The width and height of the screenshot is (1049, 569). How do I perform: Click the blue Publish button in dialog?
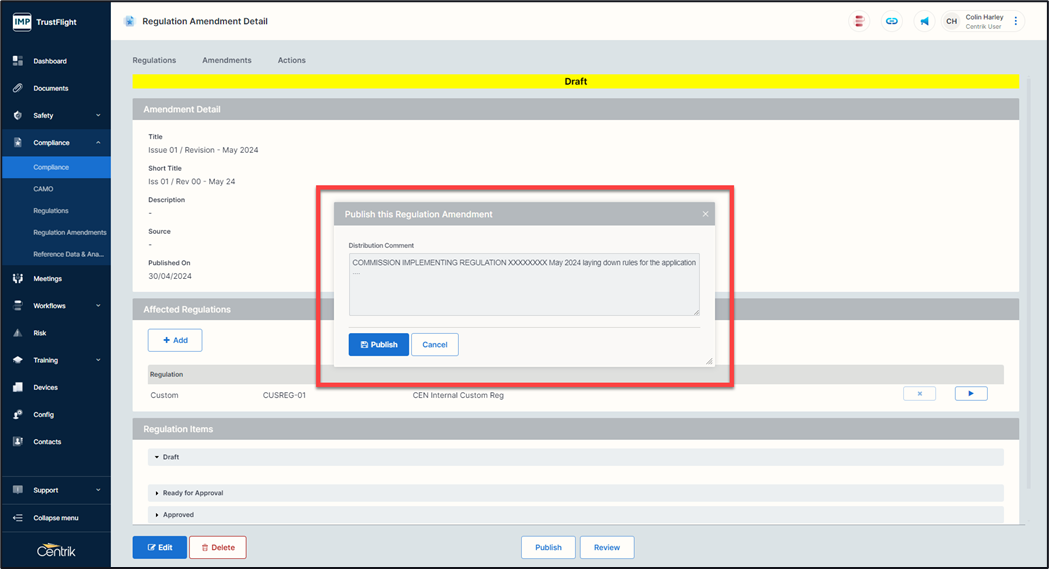(x=378, y=344)
